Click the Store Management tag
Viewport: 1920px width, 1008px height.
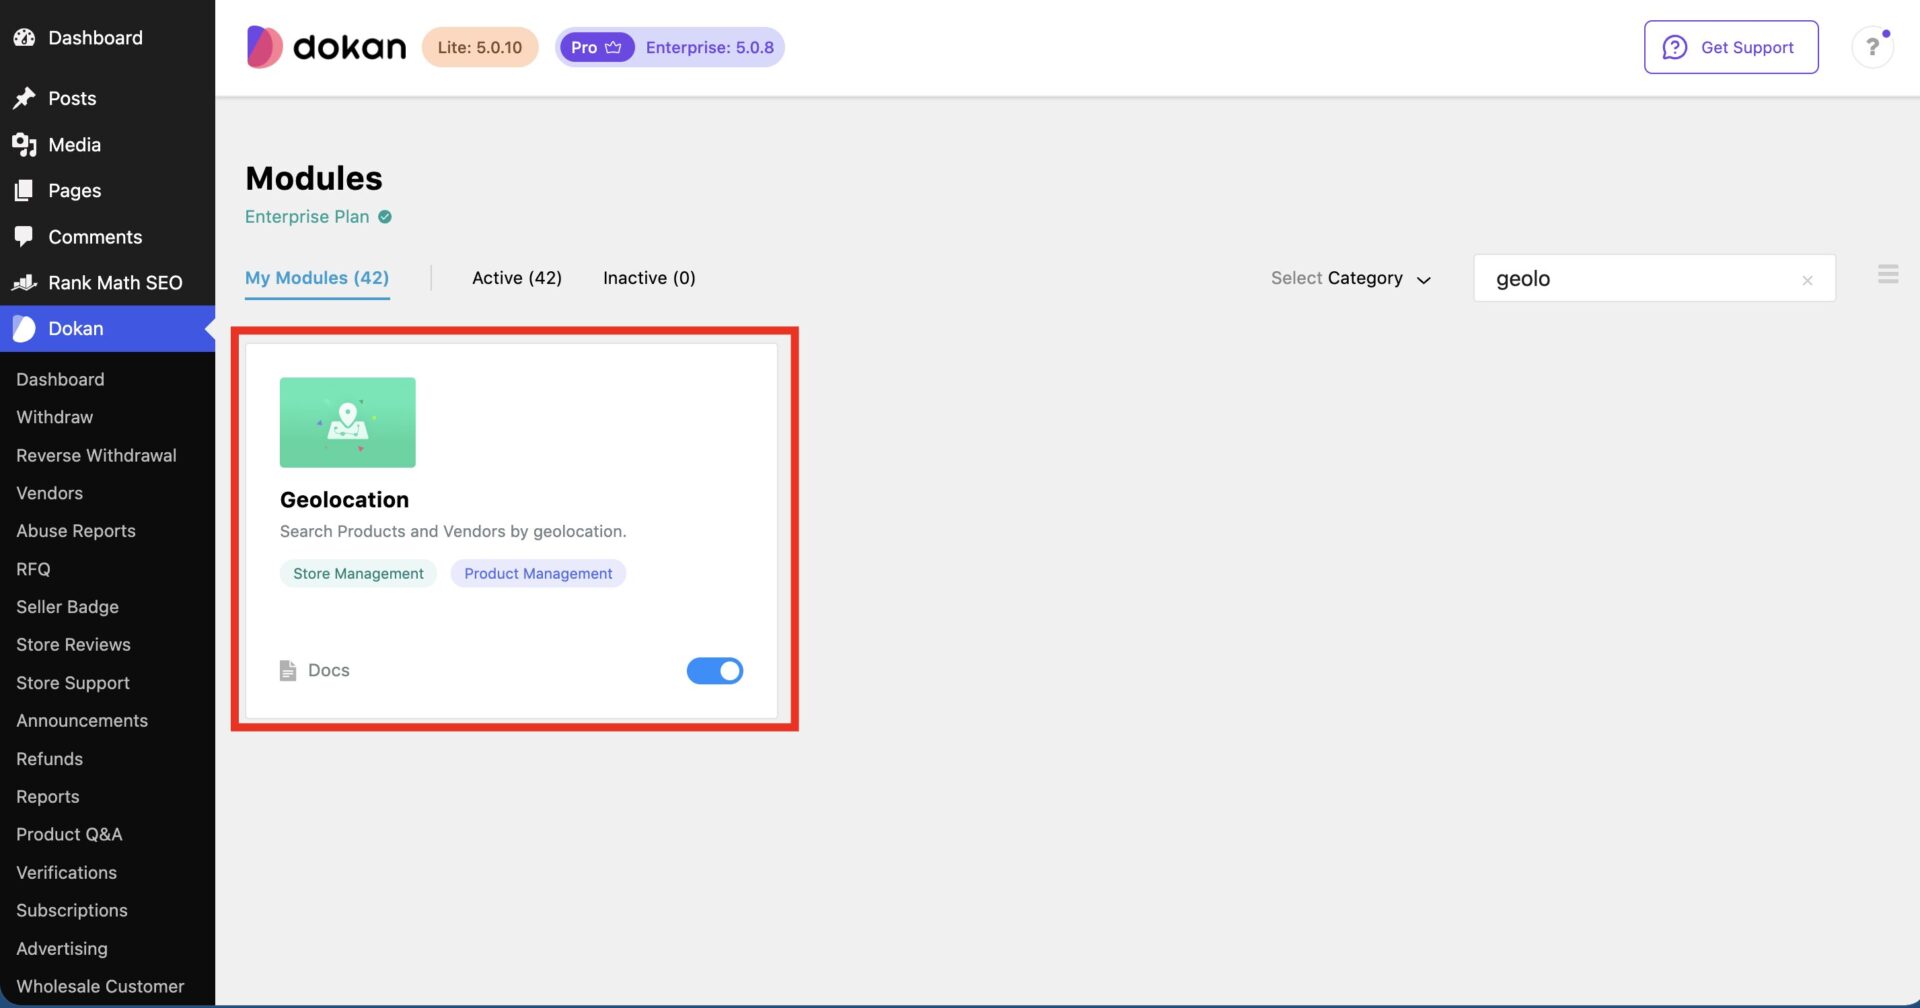[x=358, y=574]
